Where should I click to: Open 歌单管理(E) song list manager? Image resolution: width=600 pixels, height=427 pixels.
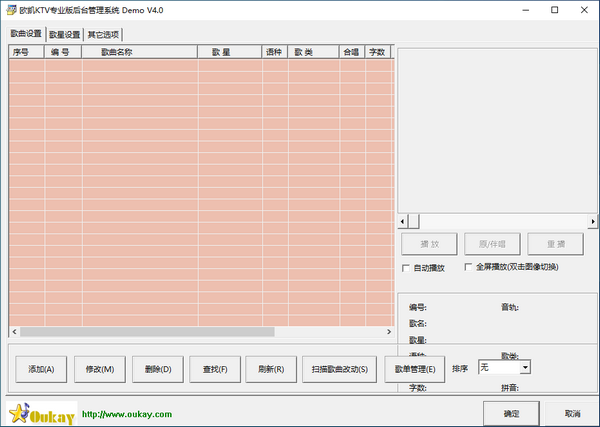(x=414, y=369)
